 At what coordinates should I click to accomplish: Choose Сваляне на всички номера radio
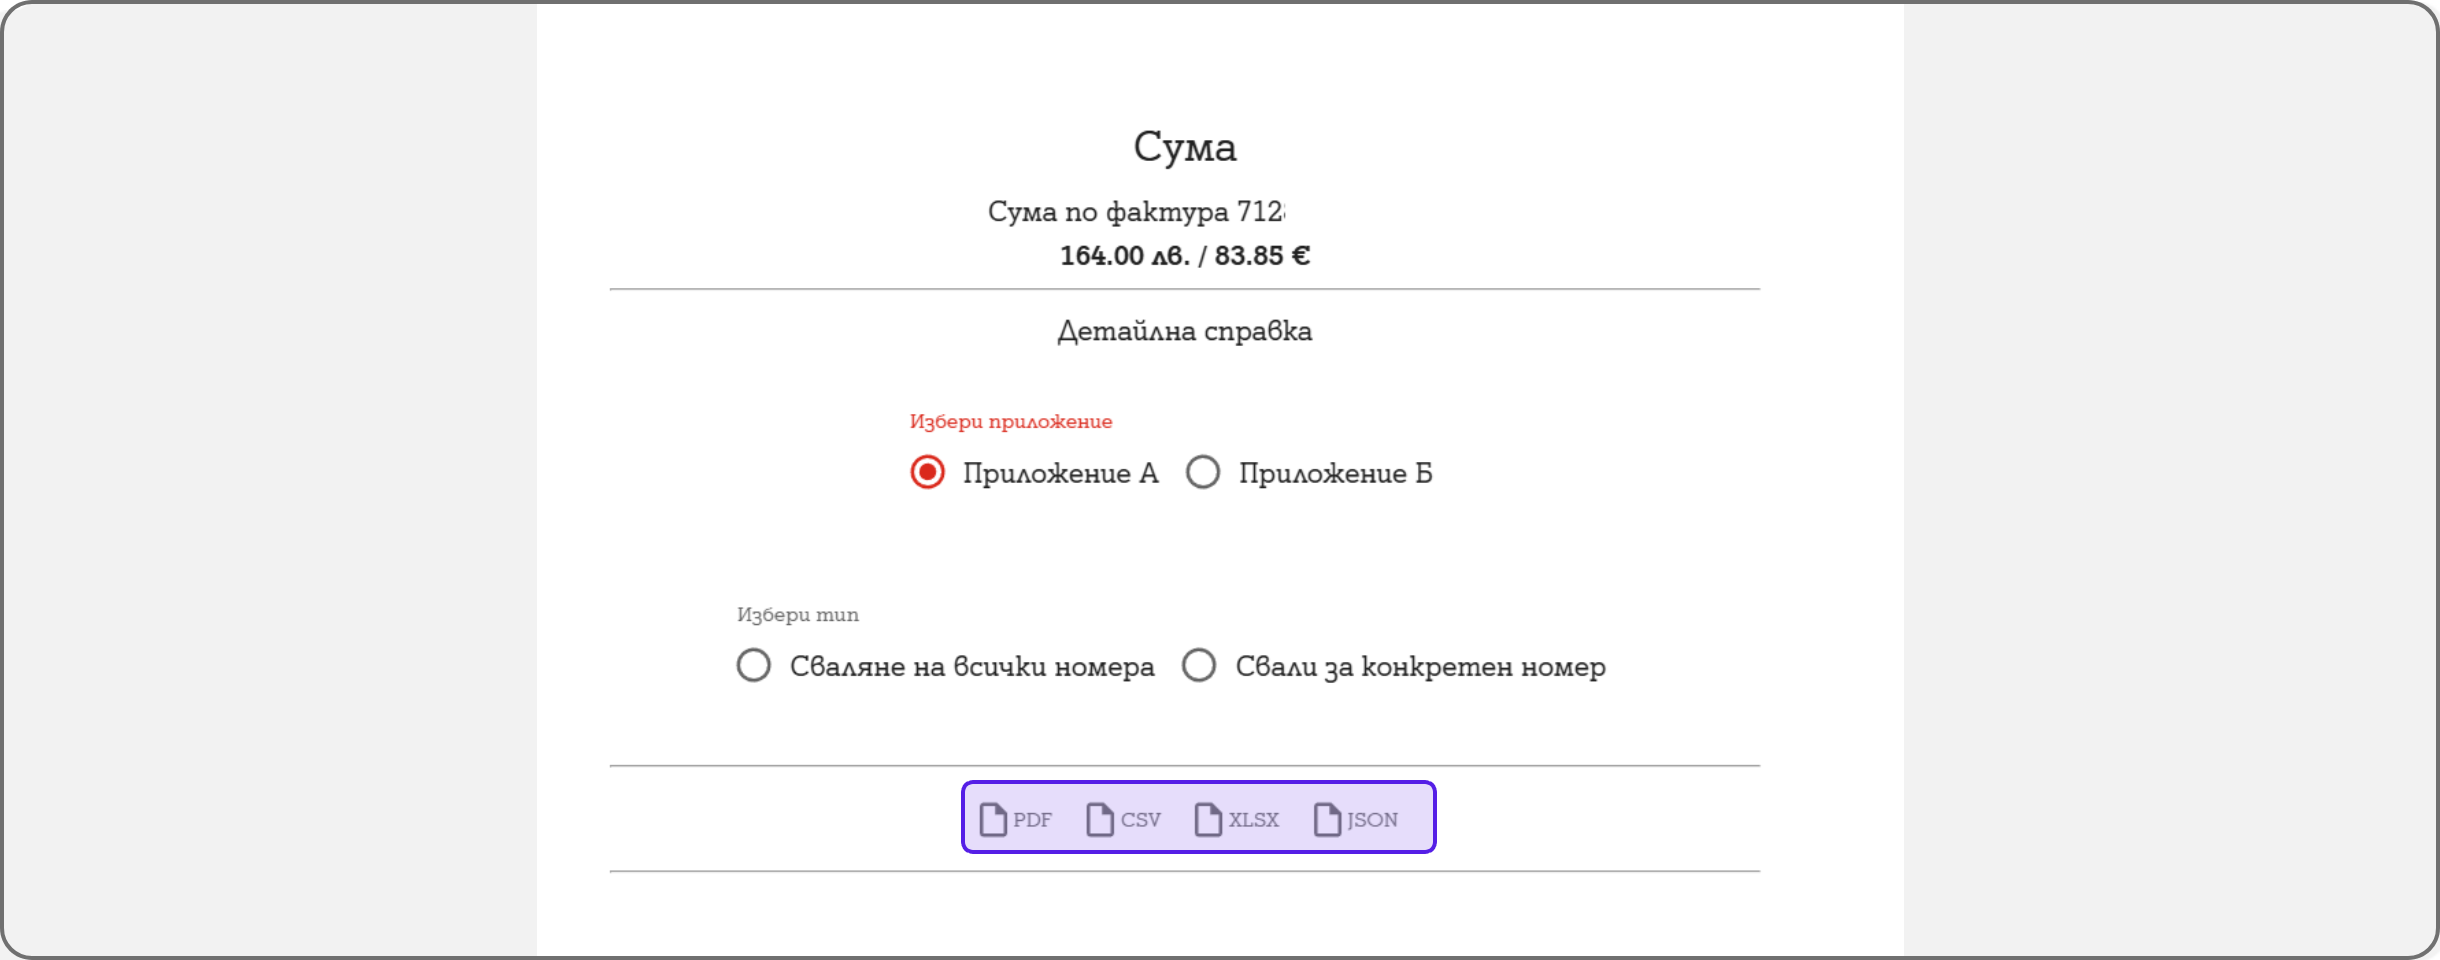point(753,665)
